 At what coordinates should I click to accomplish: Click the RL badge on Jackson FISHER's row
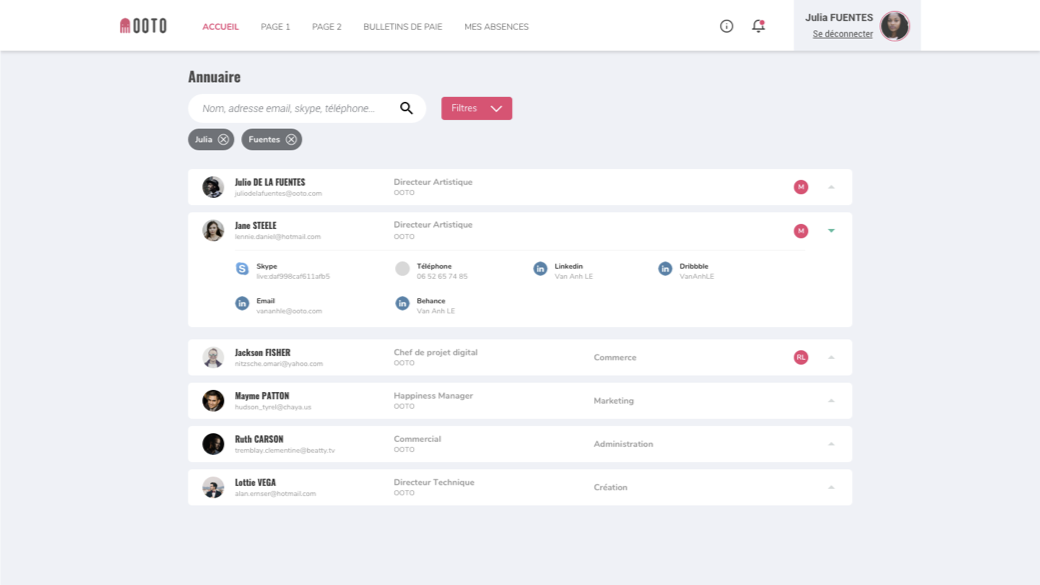(801, 358)
